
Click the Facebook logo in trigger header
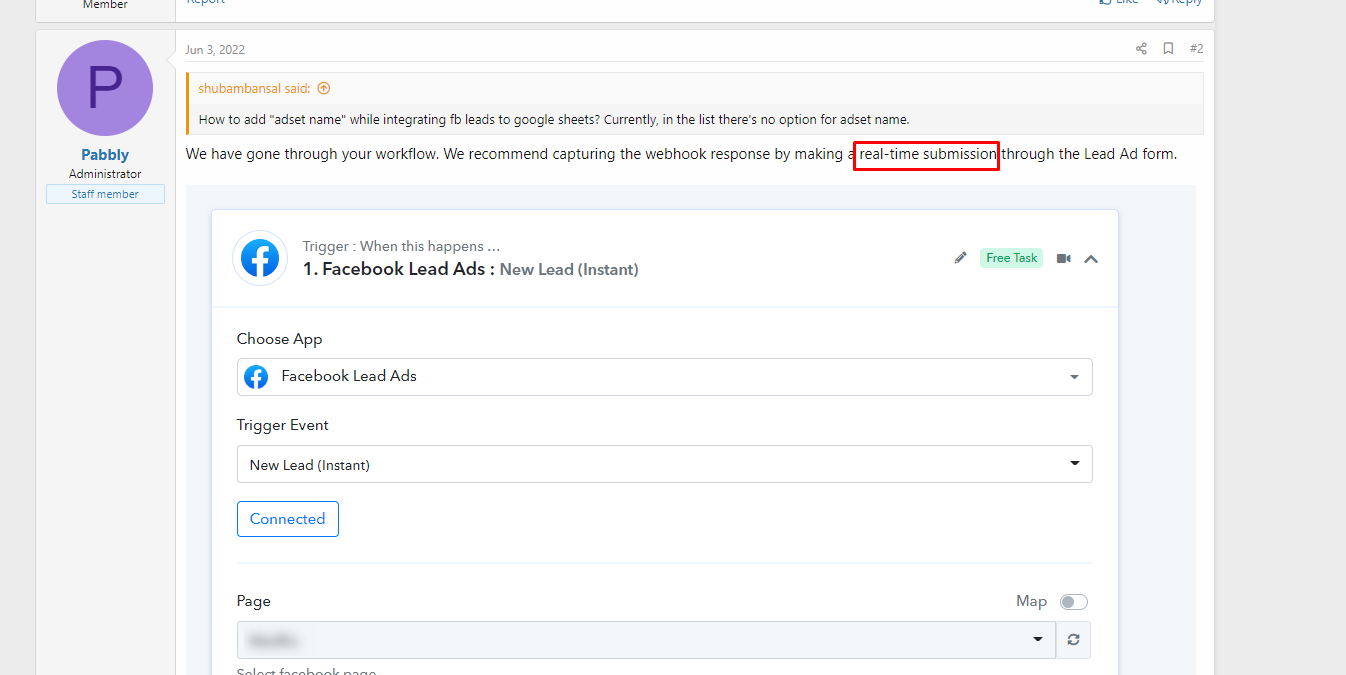[260, 258]
